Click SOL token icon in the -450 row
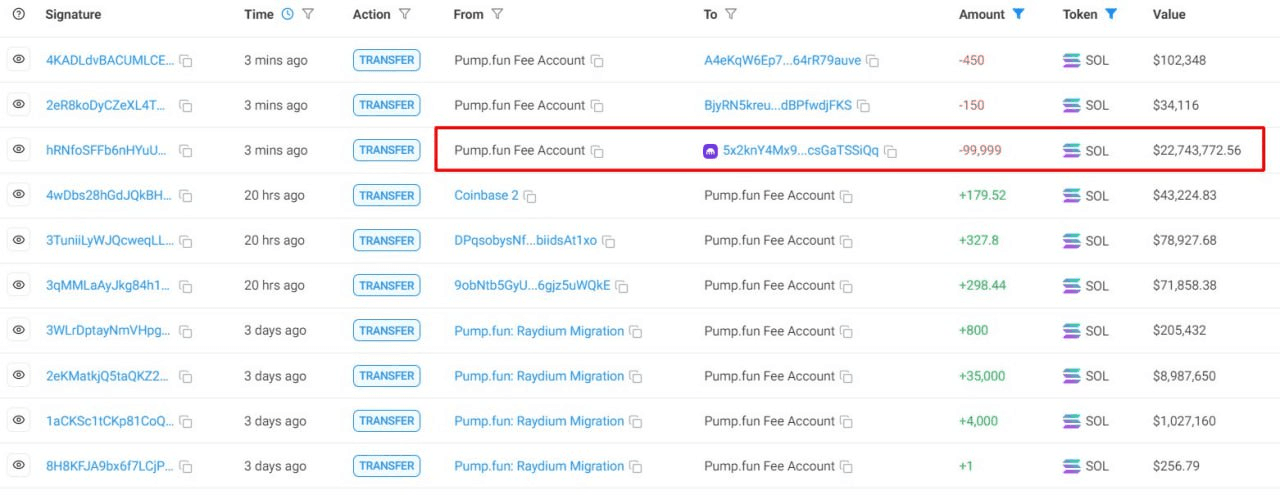Screen dimensions: 1280x495 (1071, 60)
